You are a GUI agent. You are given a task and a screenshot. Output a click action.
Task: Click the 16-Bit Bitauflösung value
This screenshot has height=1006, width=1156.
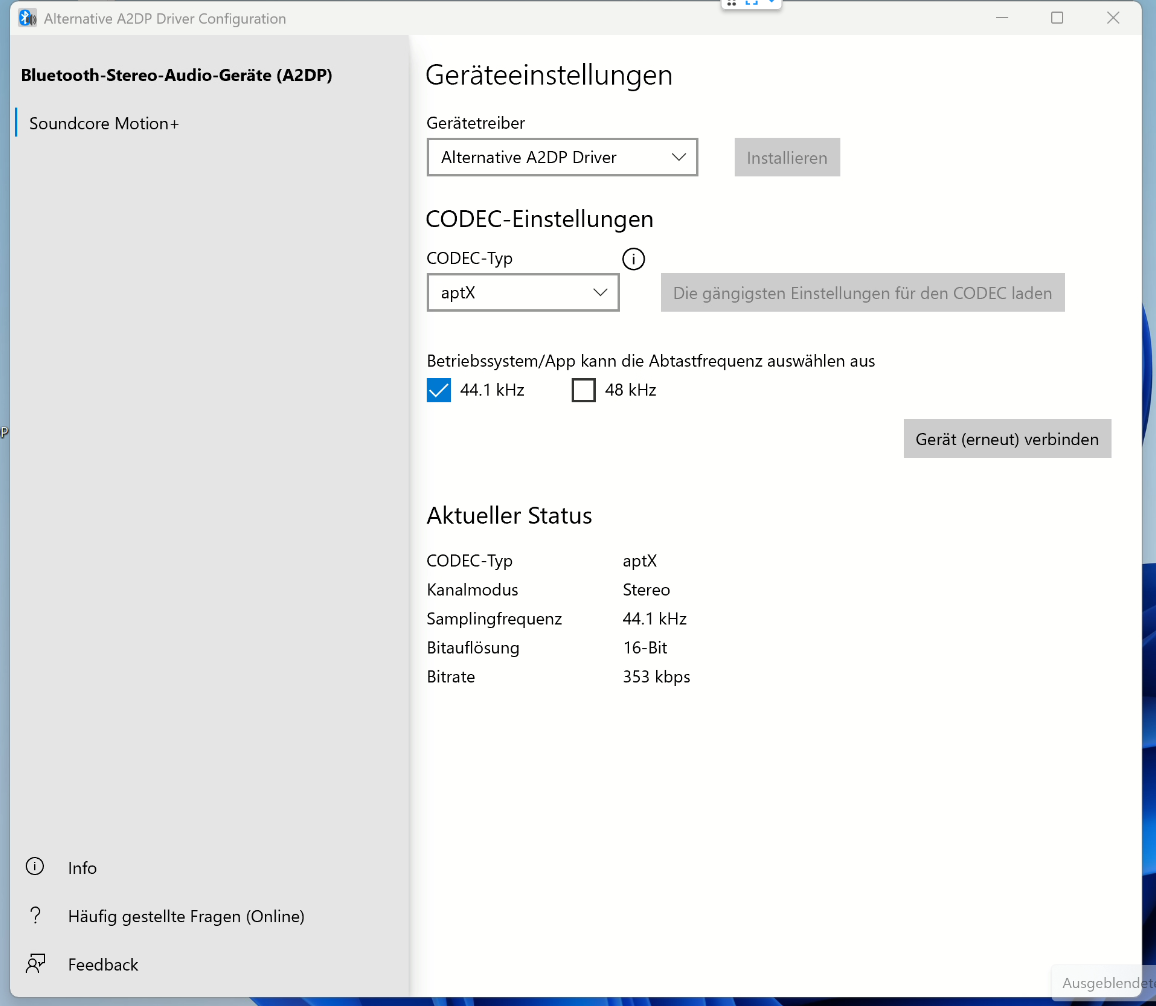click(x=644, y=647)
